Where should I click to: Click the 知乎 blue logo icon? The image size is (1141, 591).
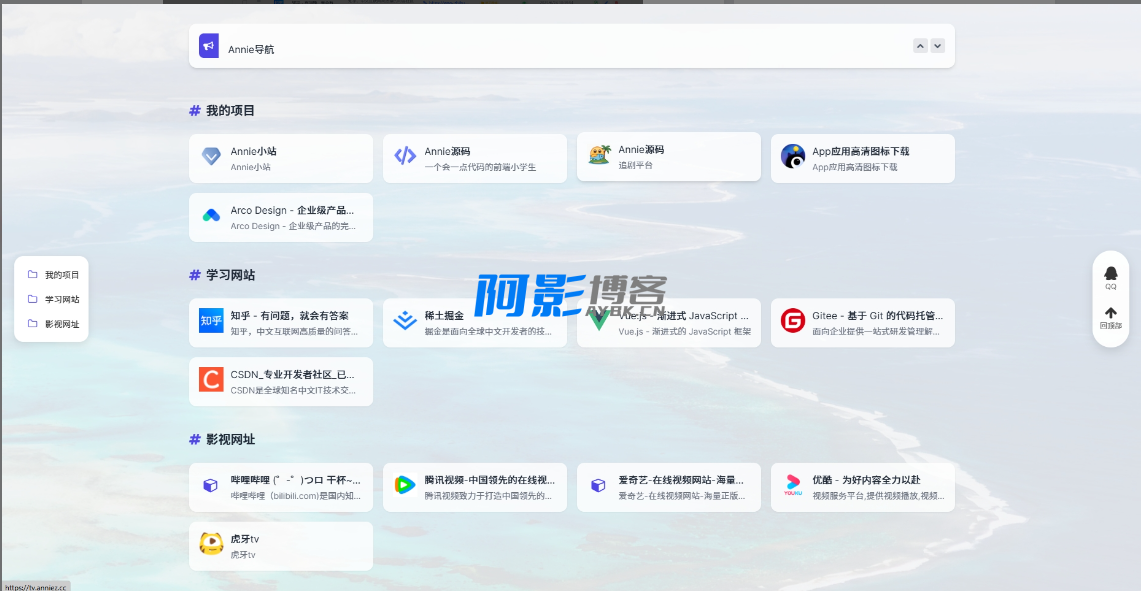coord(211,321)
